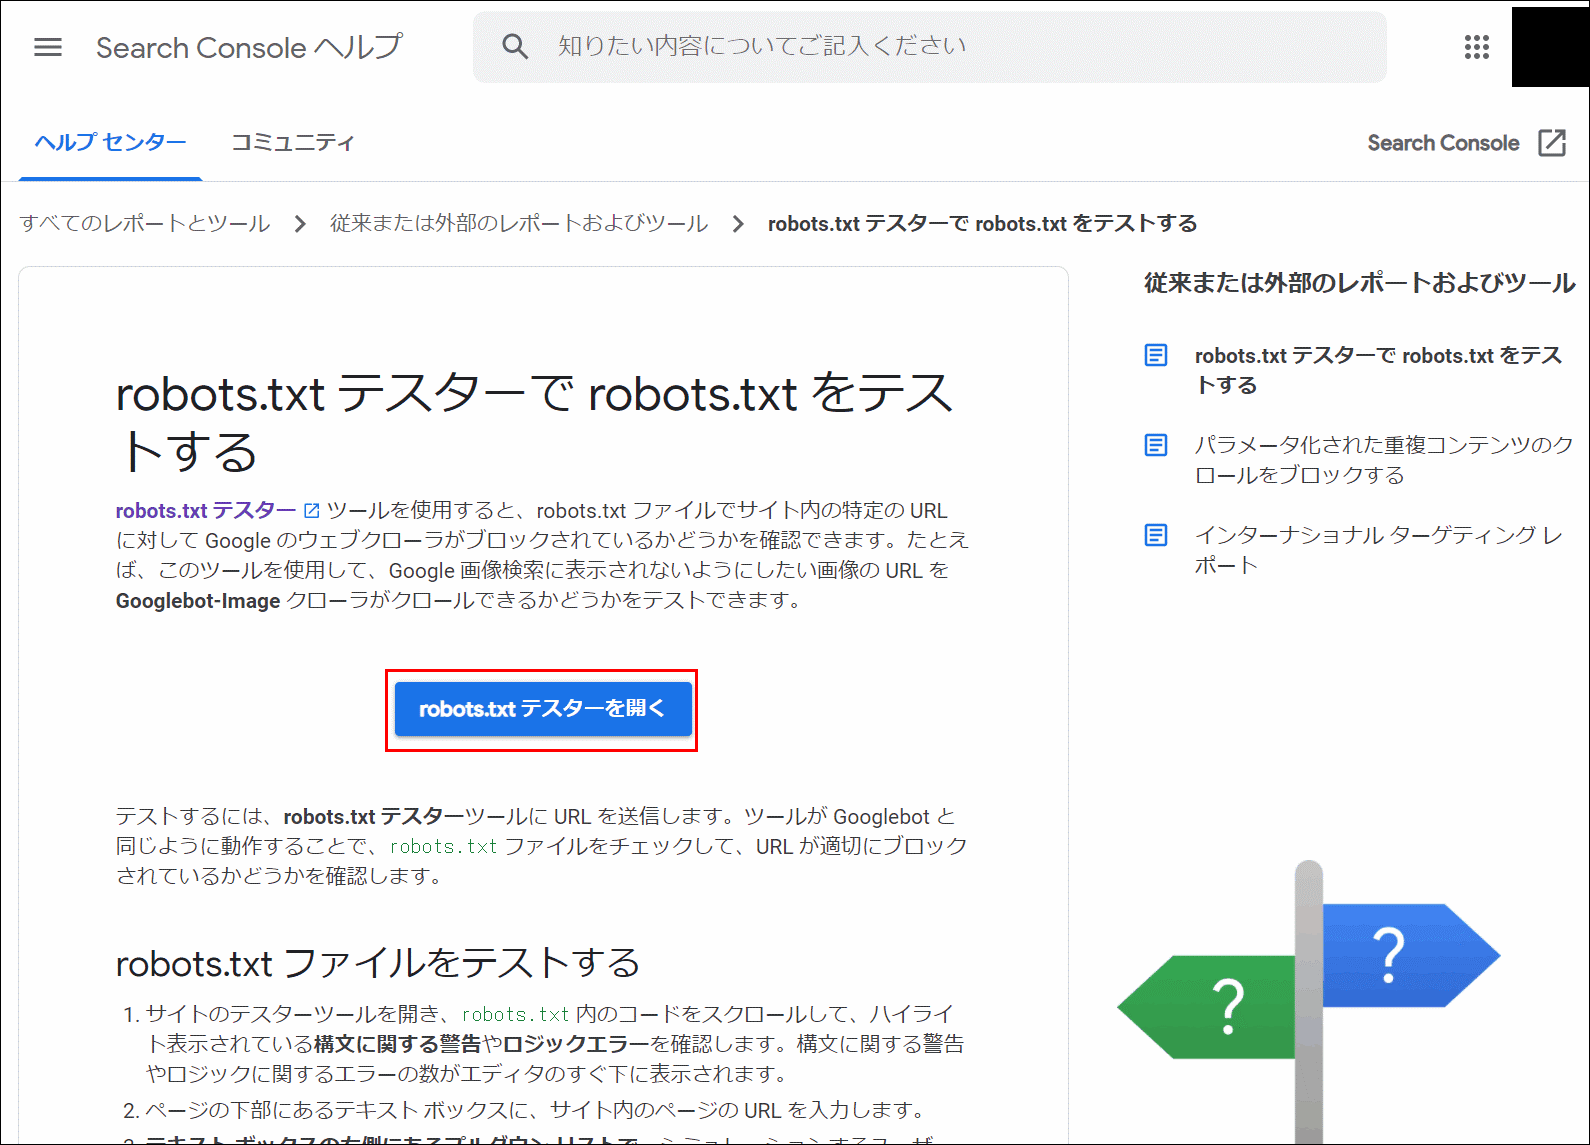Focus the help search input field

(930, 47)
